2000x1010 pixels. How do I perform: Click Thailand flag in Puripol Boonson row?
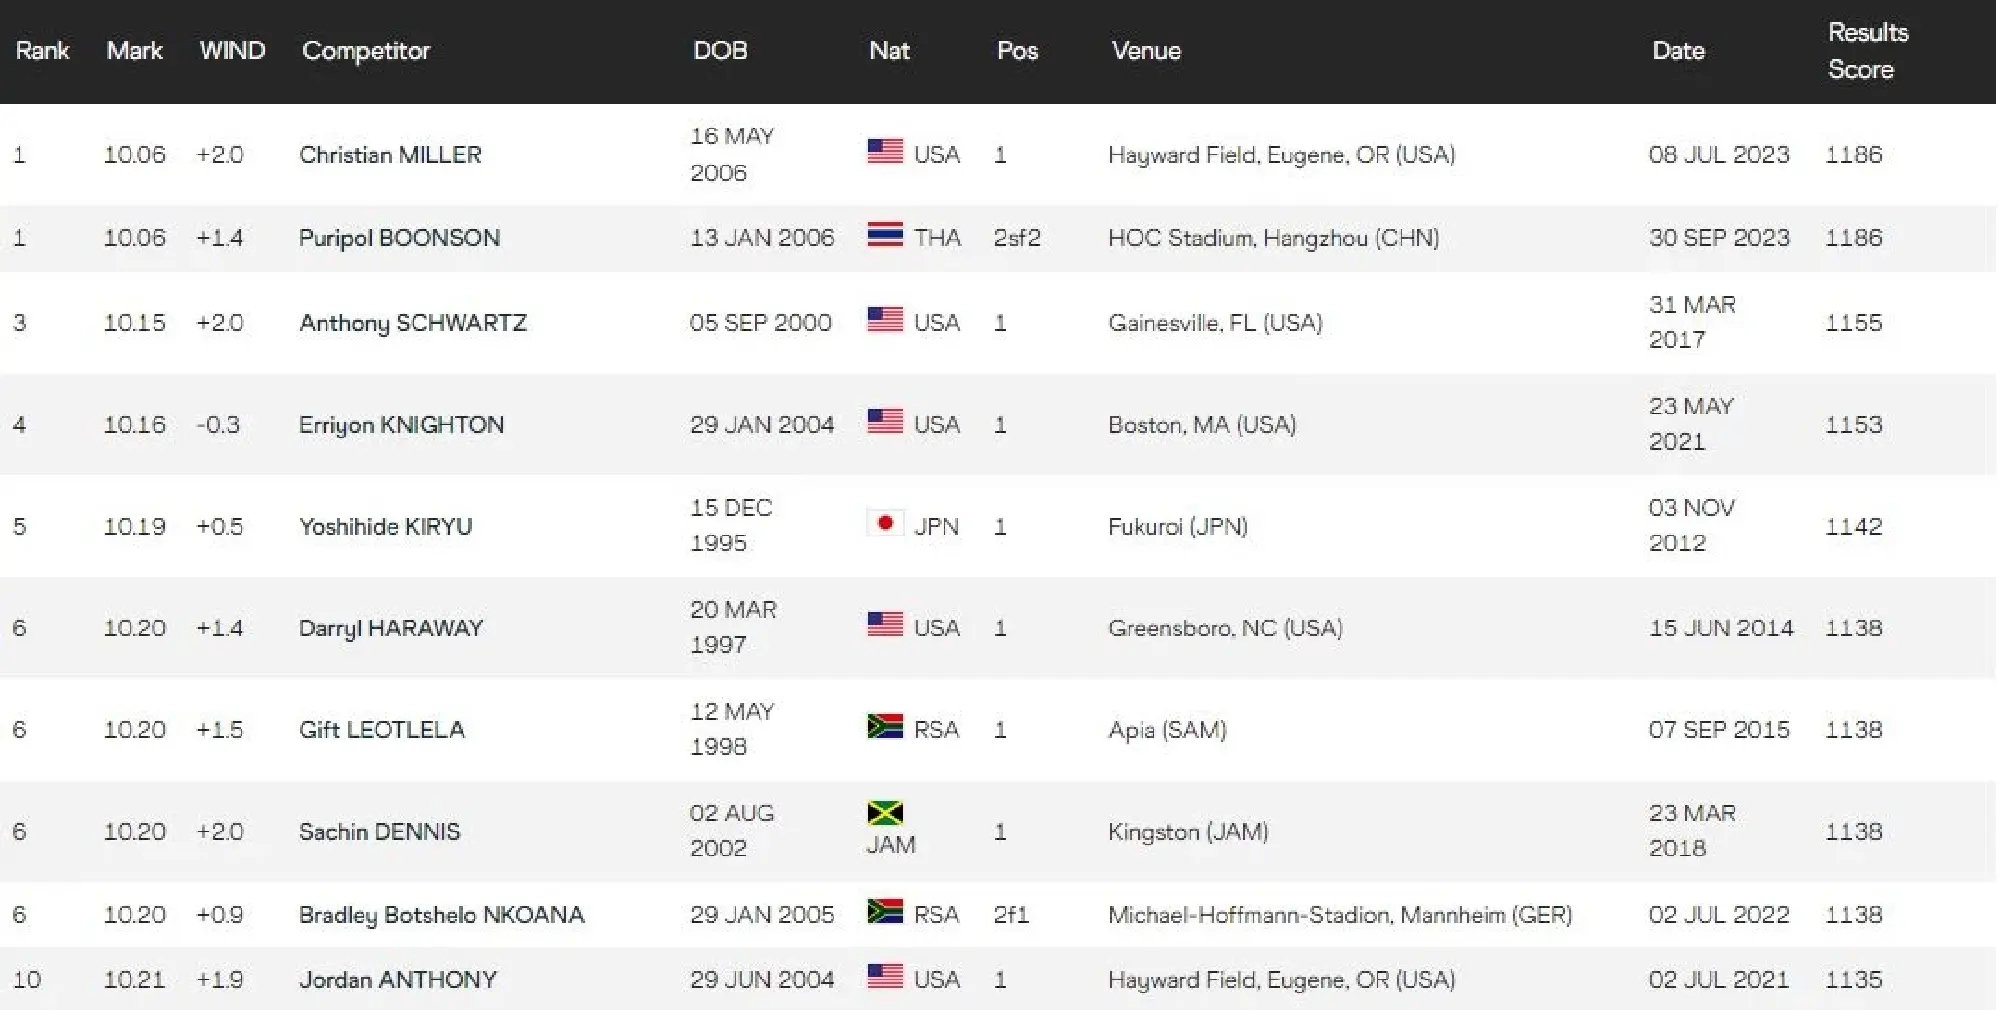point(885,235)
